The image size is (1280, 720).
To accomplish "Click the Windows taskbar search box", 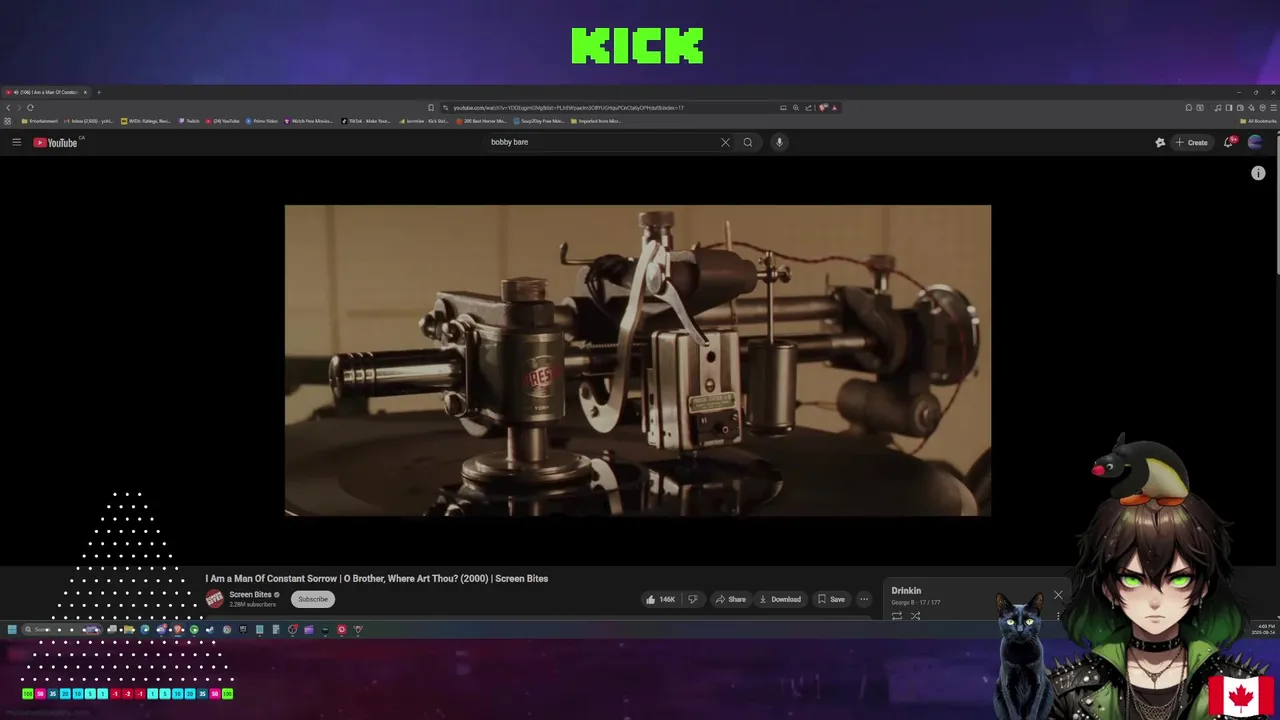I will click(x=60, y=629).
